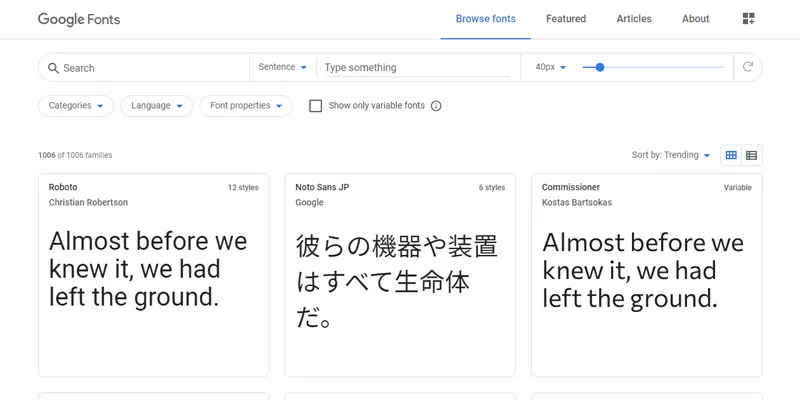This screenshot has width=800, height=400.
Task: Click the Google Fonts logo
Action: tap(87, 19)
